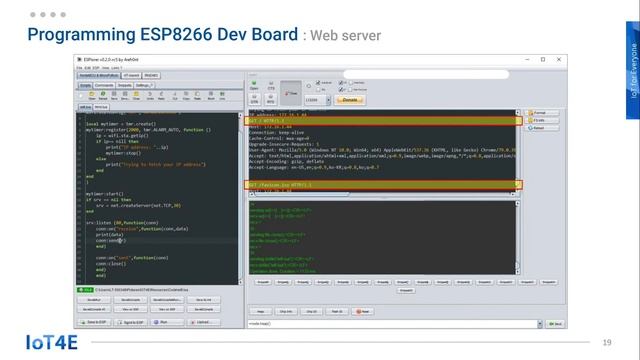Toggle the DTR button

click(254, 99)
